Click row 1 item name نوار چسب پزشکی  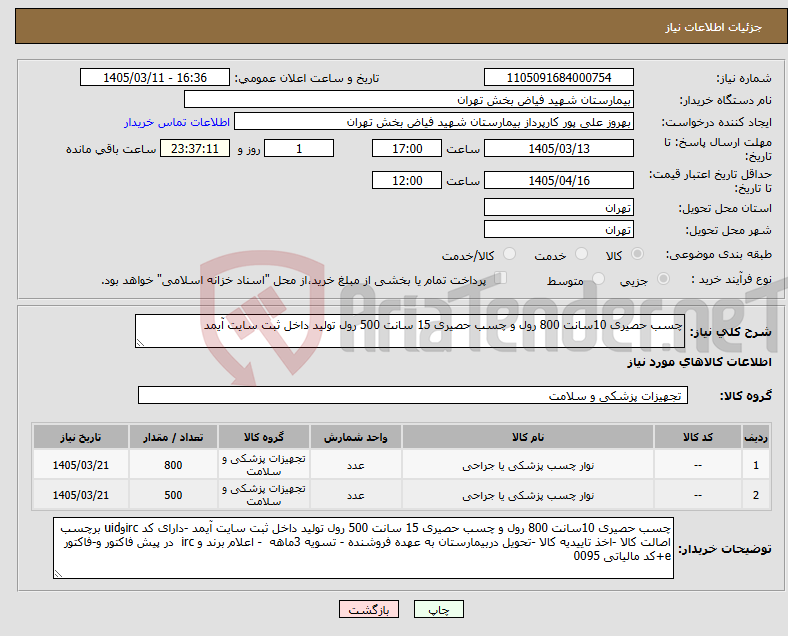[x=528, y=466]
